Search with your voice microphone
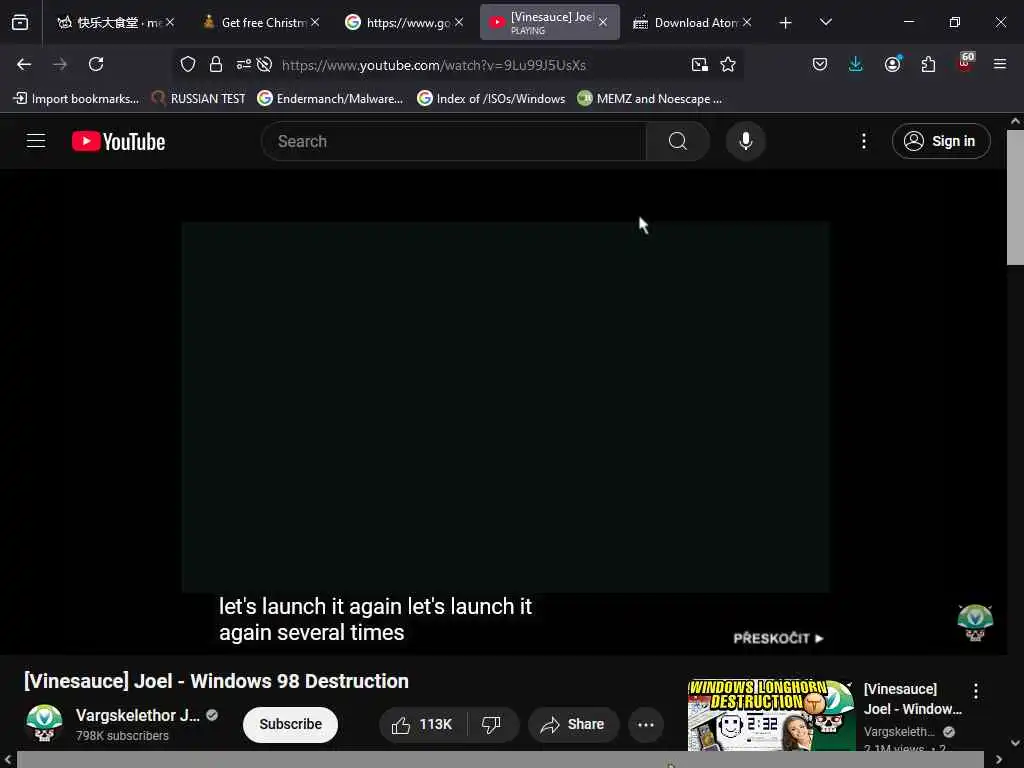Viewport: 1024px width, 768px height. (x=746, y=141)
